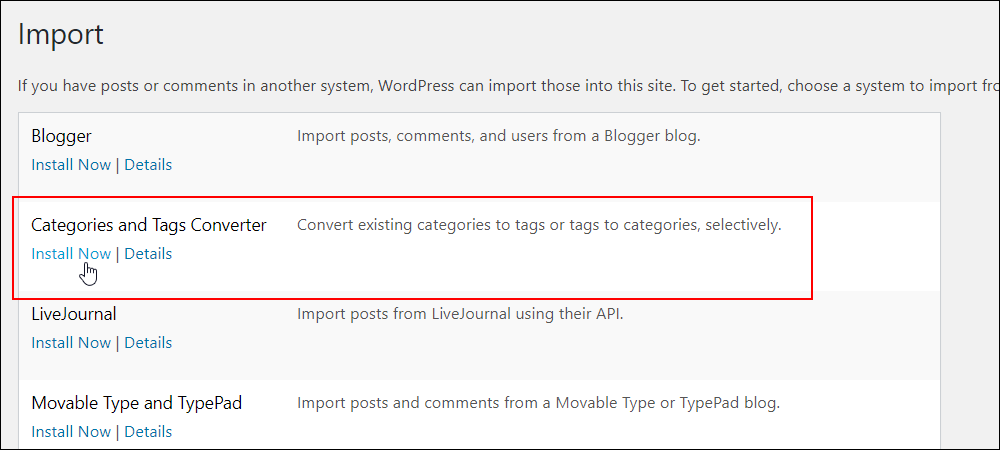1000x450 pixels.
Task: Click the separator bar in the LiveJournal row
Action: (x=117, y=342)
